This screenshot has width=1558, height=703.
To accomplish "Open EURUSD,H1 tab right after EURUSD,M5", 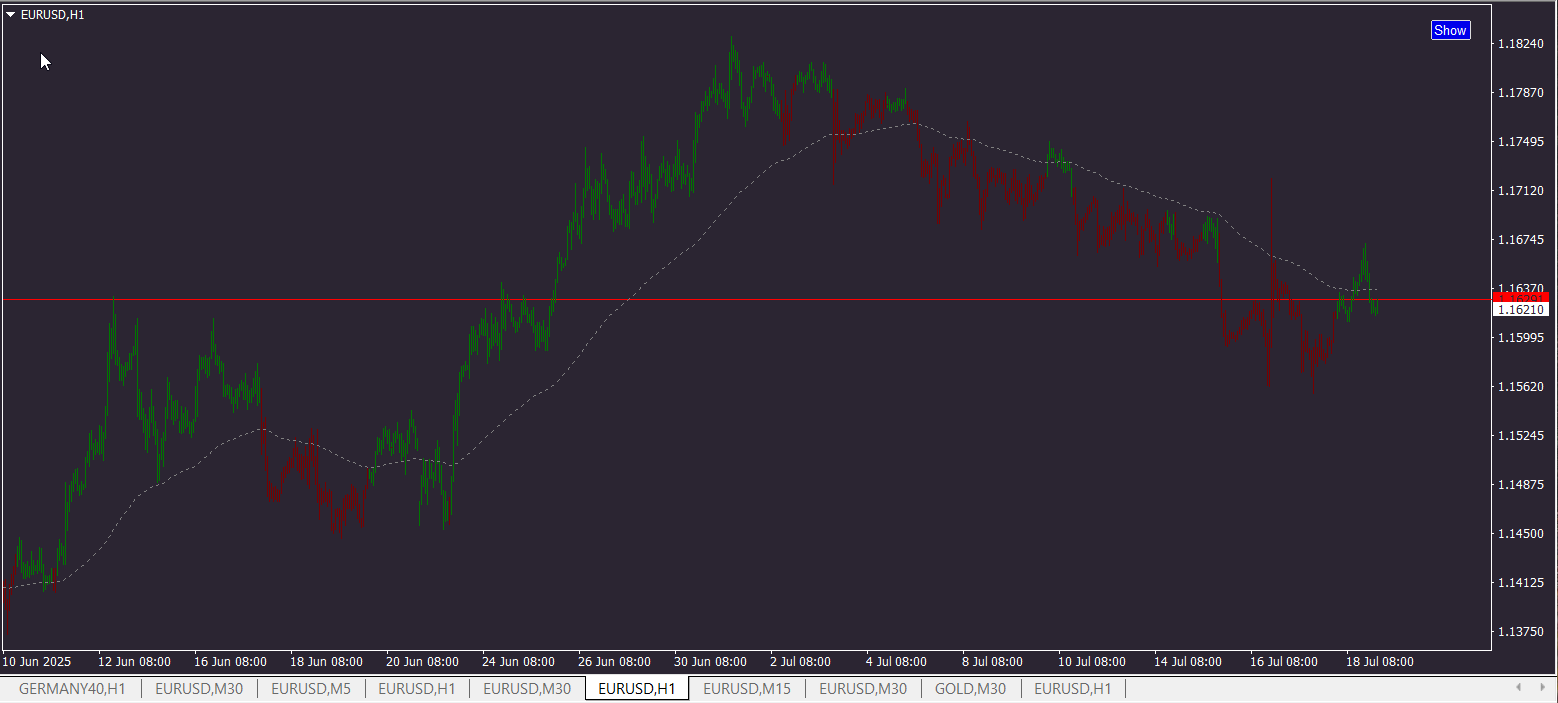I will coord(417,688).
